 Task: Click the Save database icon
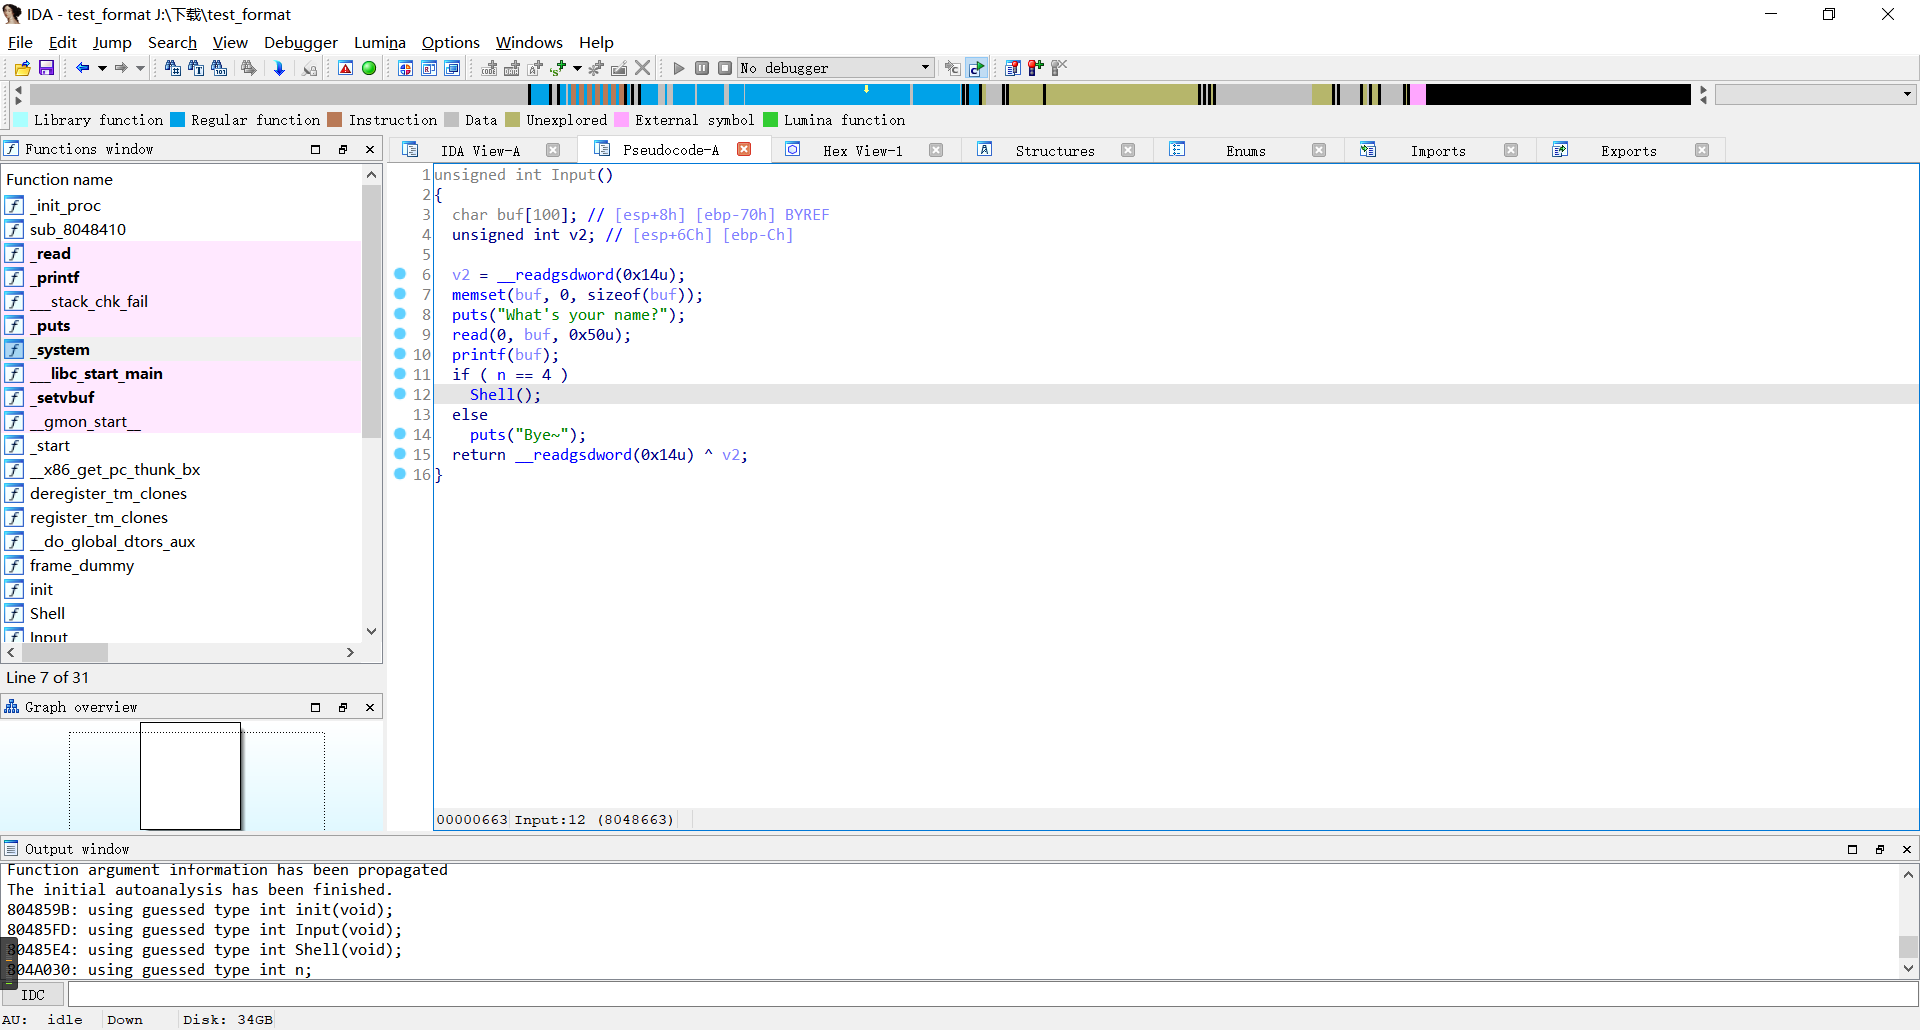[x=46, y=68]
